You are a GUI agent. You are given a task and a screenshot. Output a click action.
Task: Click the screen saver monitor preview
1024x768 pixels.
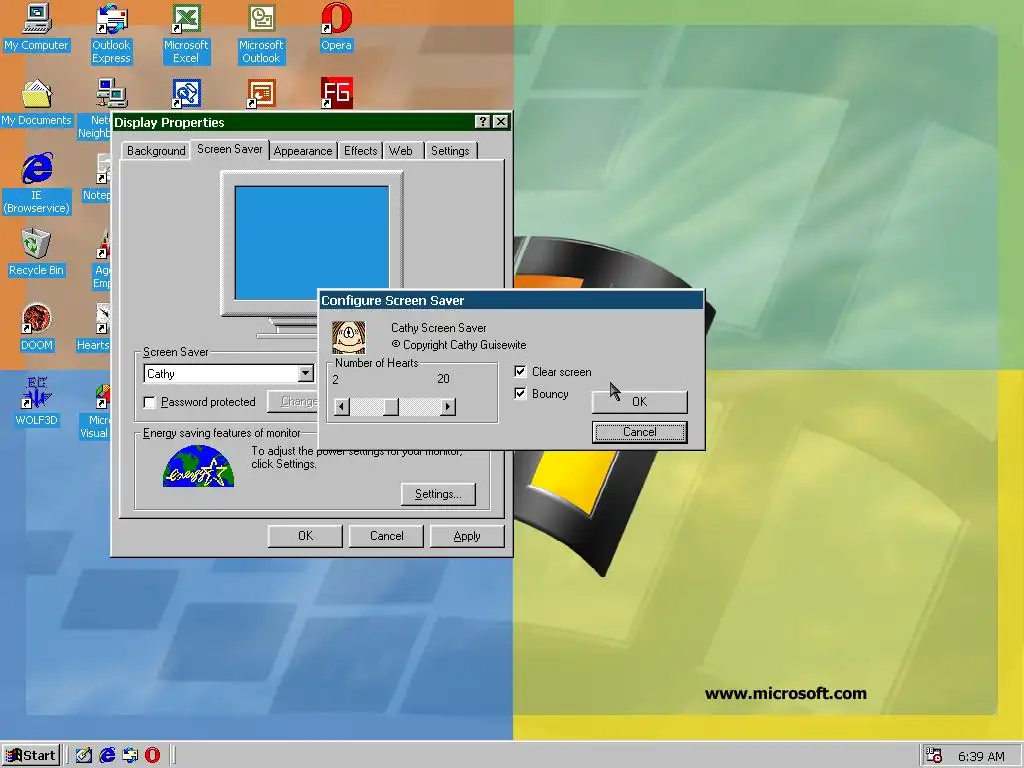point(312,243)
